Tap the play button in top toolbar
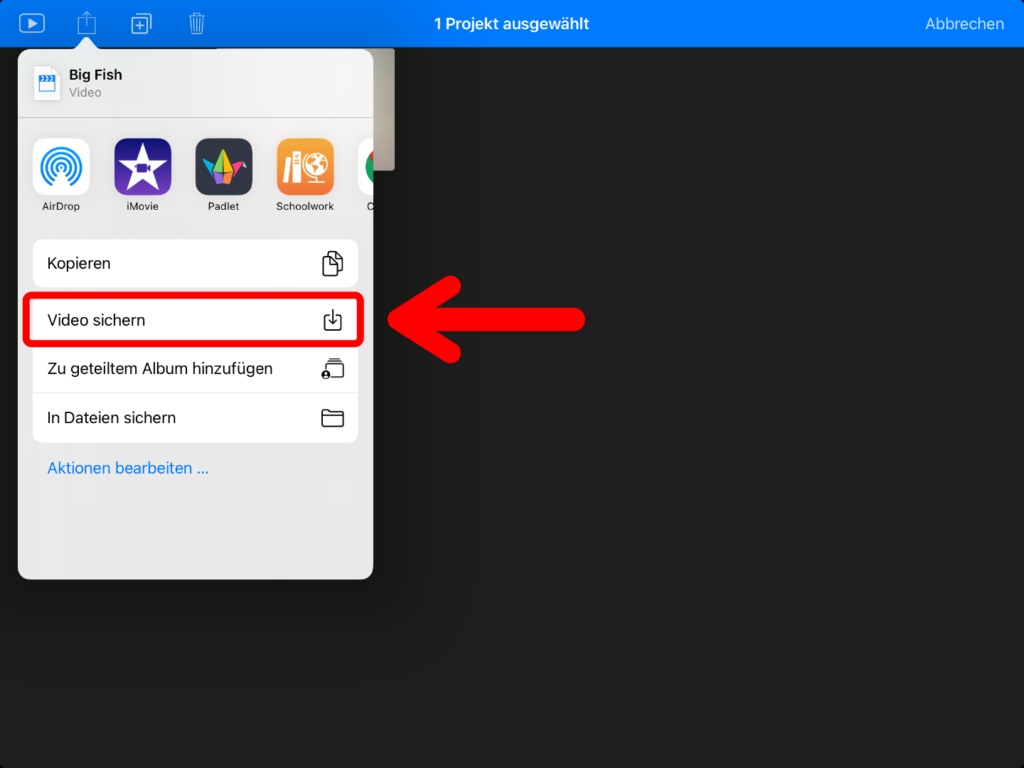 pyautogui.click(x=32, y=23)
